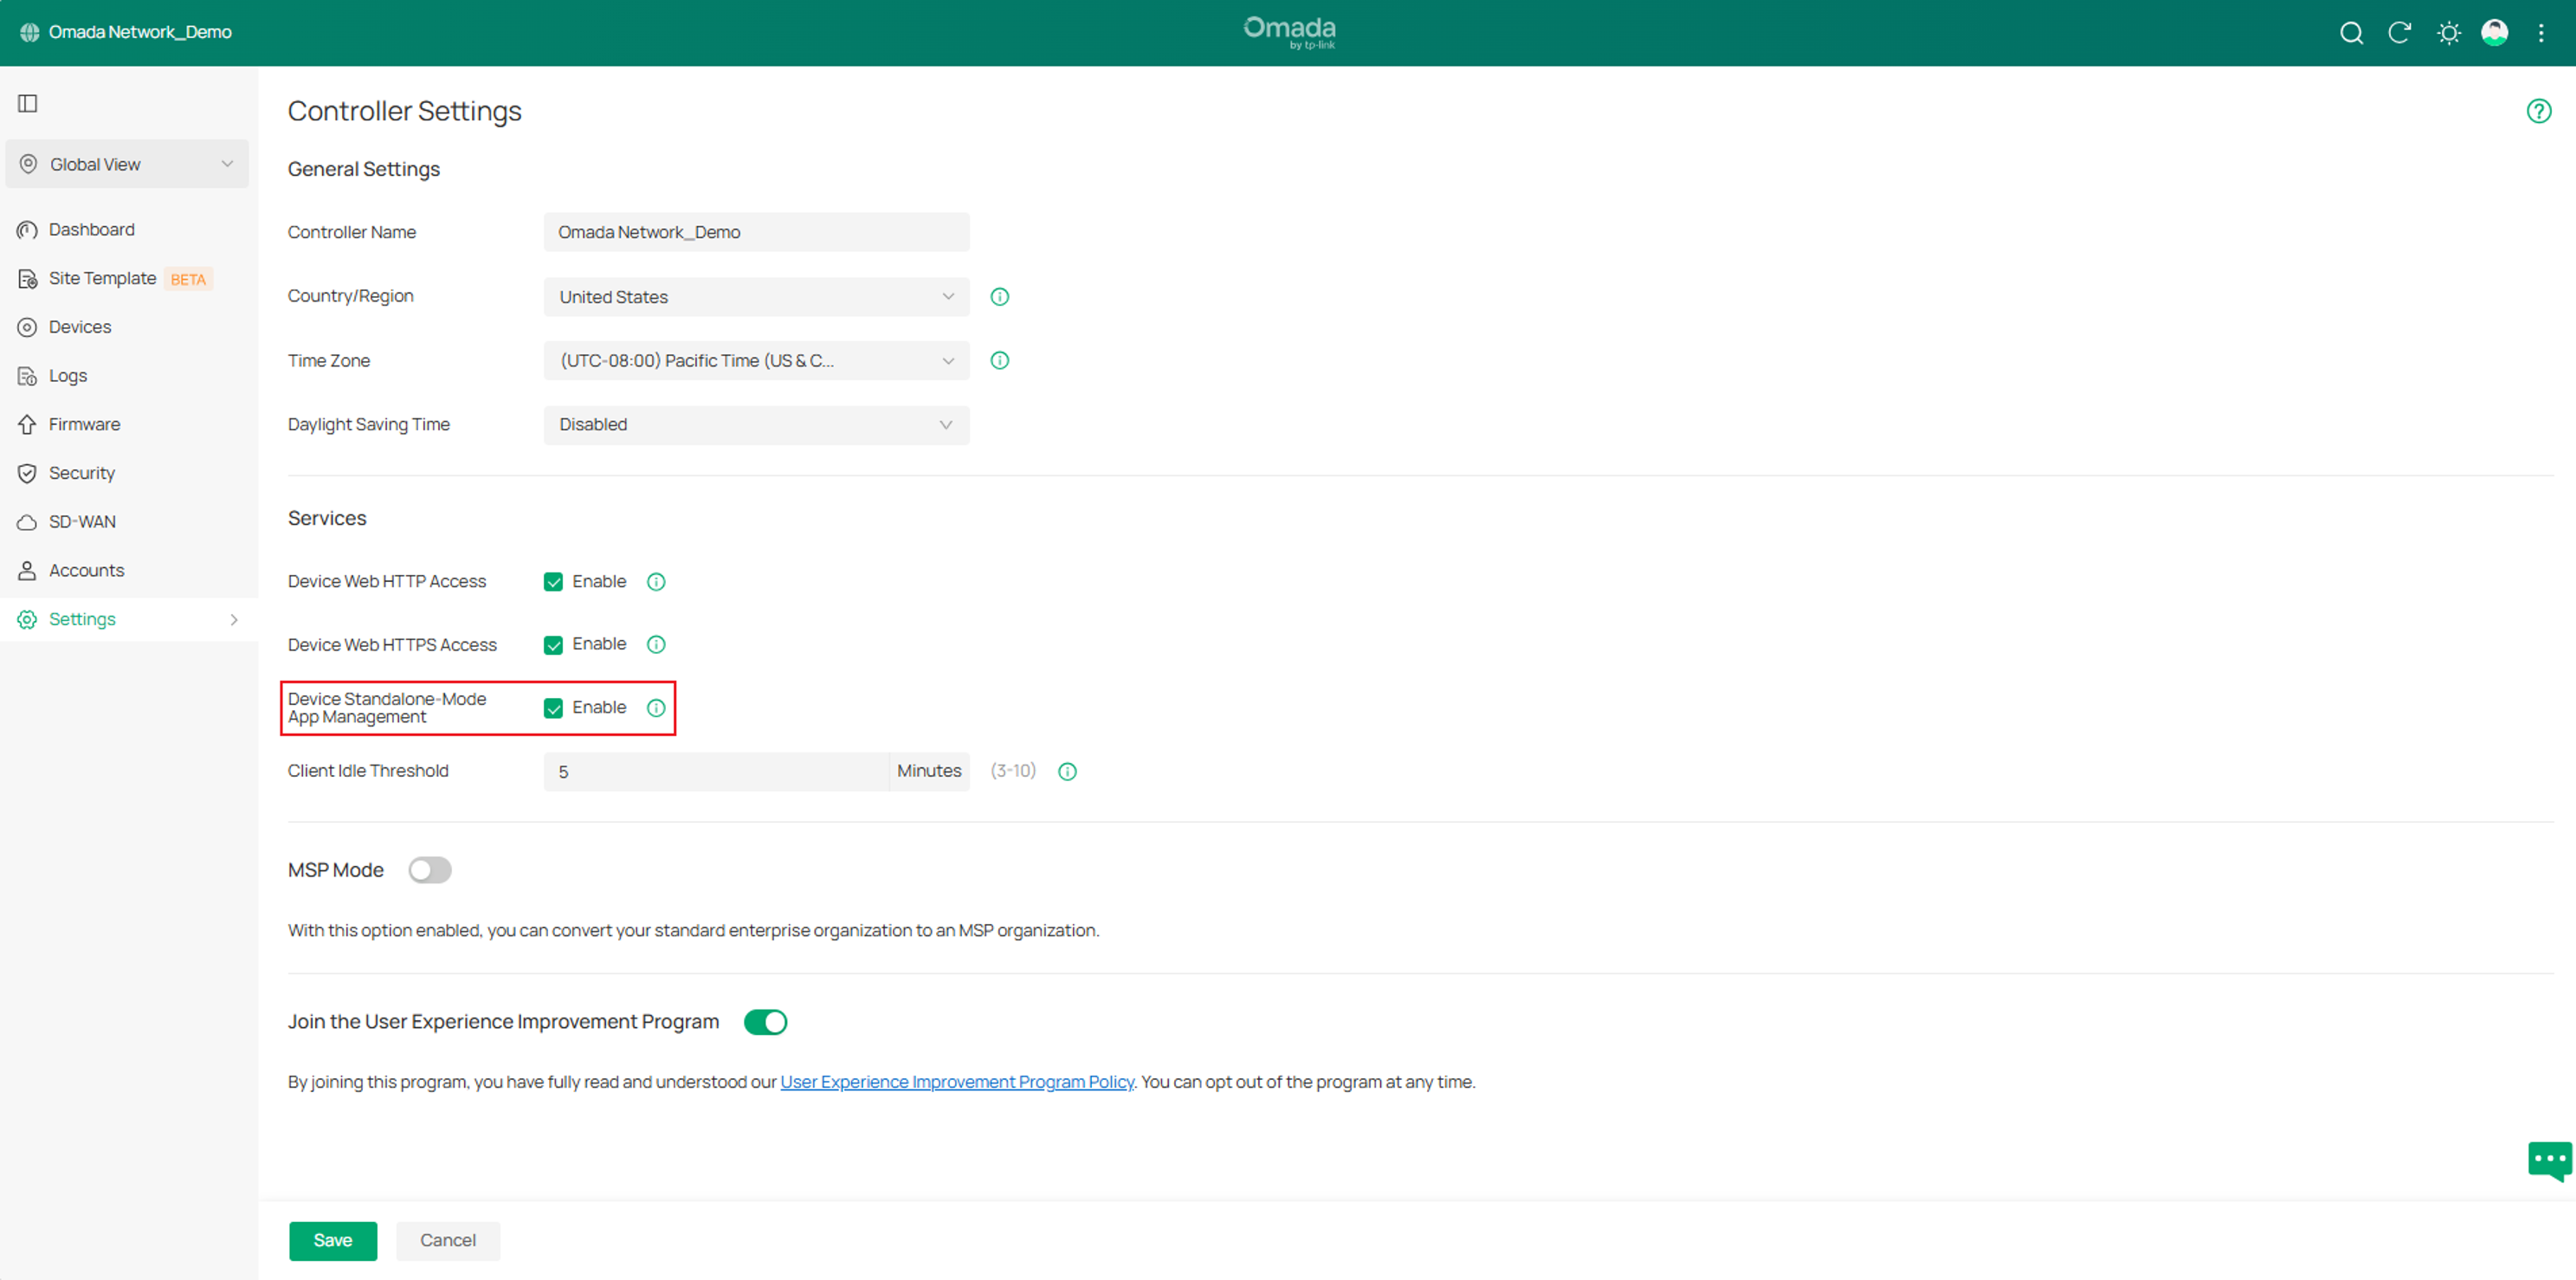The width and height of the screenshot is (2576, 1280).
Task: Collapse the sidebar with the panel icon
Action: tap(28, 103)
